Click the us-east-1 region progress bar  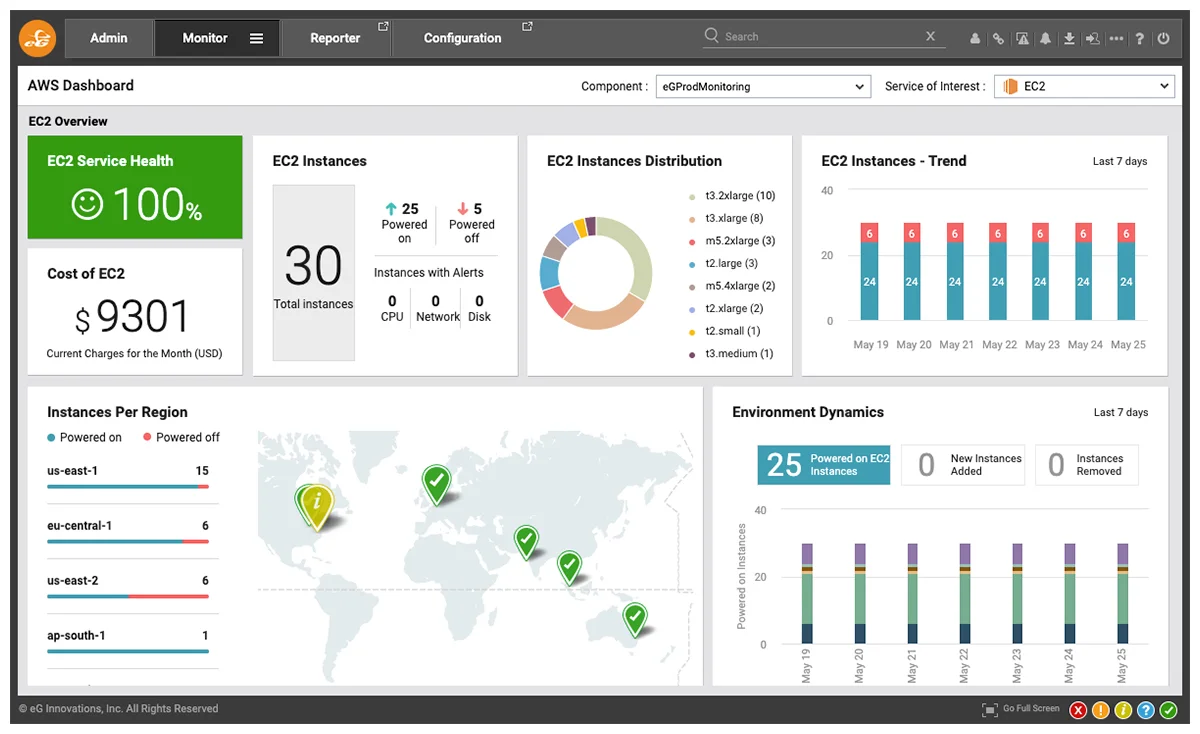[128, 487]
